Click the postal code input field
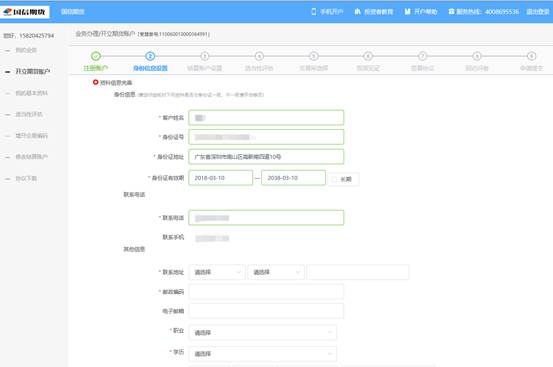 coord(266,292)
